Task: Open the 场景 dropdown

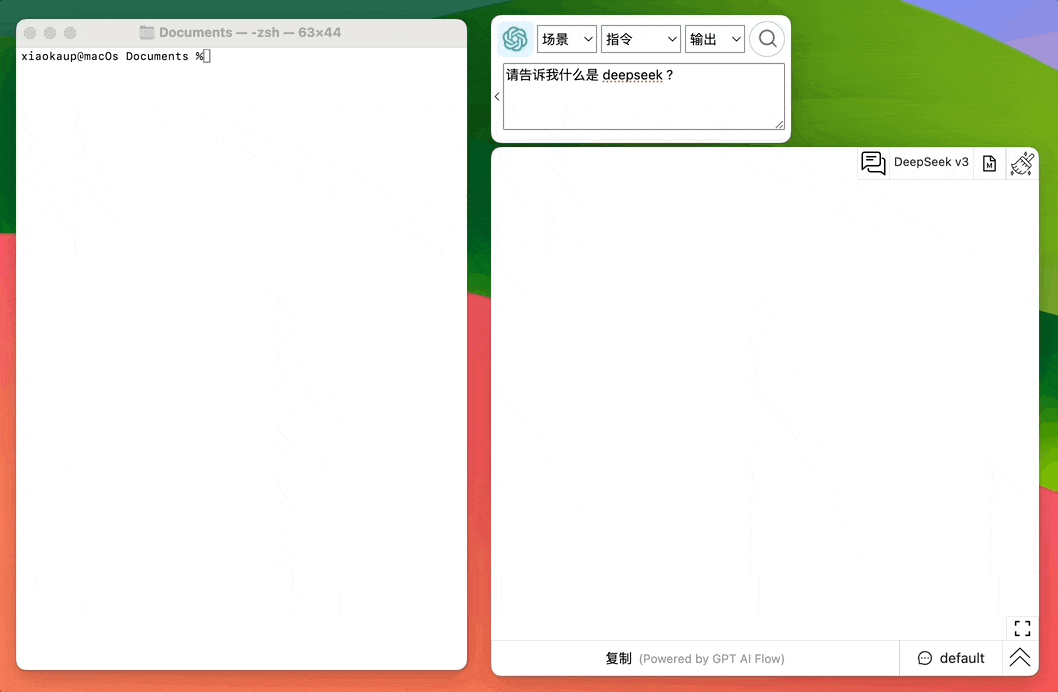Action: pyautogui.click(x=567, y=39)
